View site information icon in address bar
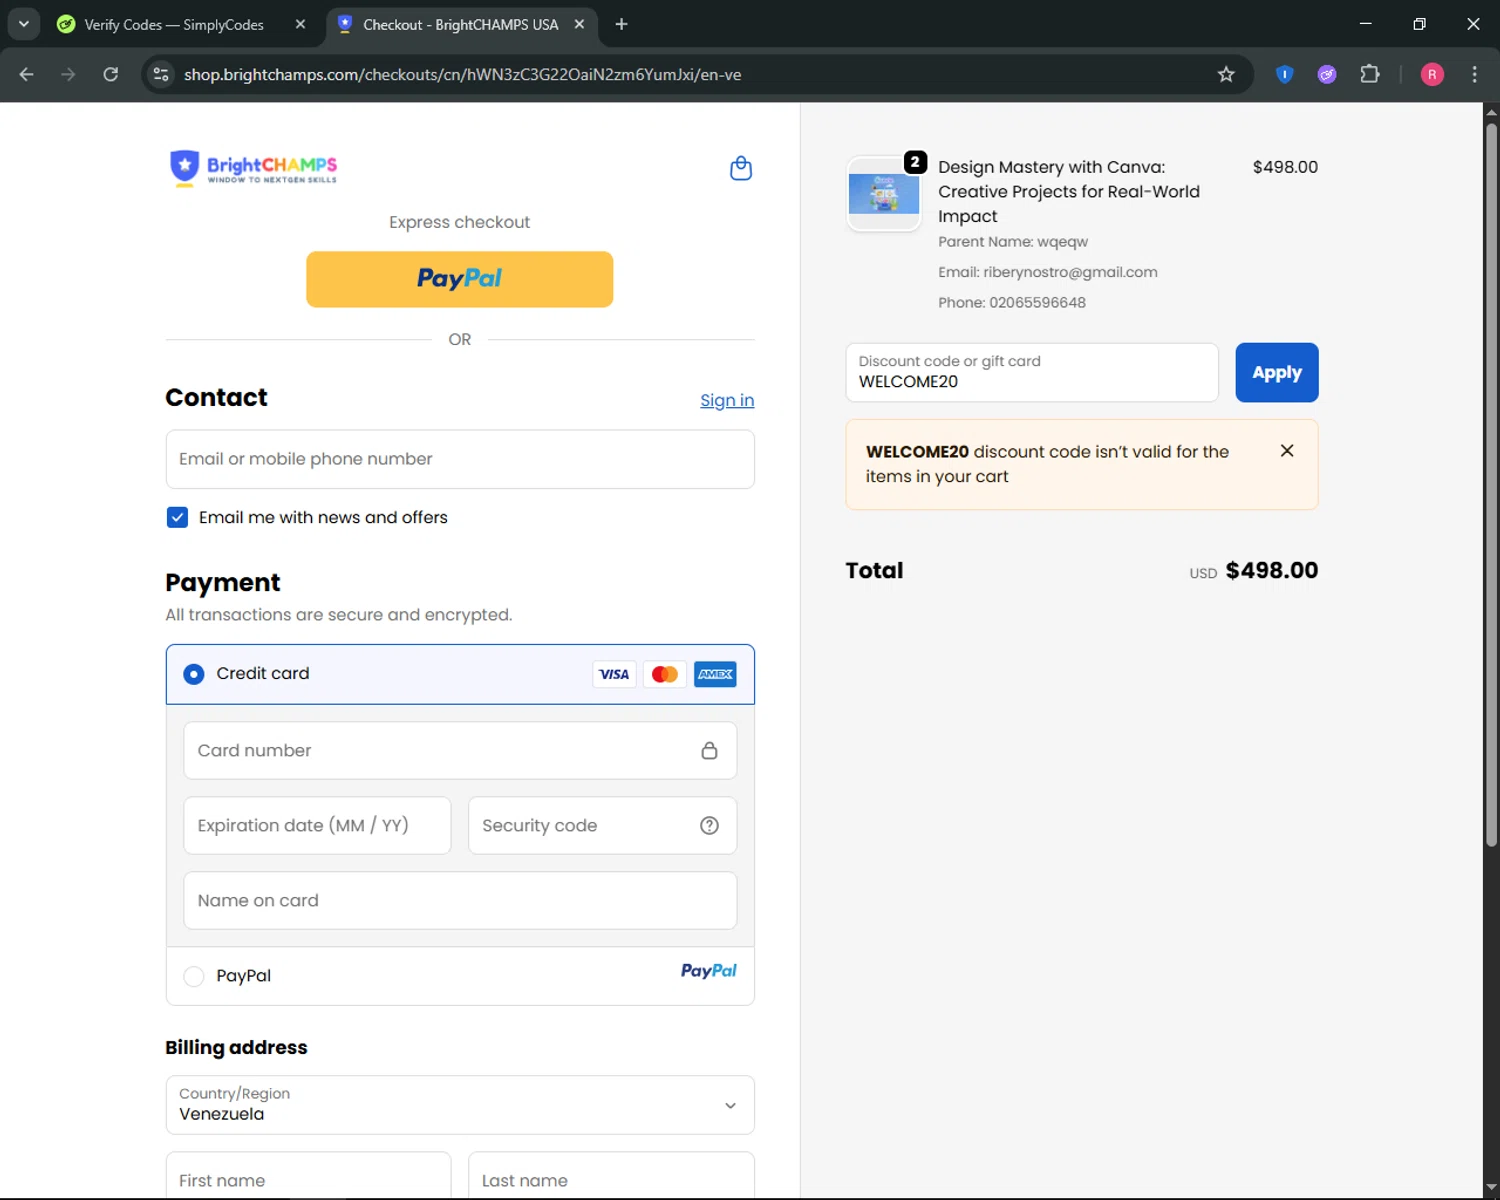The image size is (1500, 1200). [x=161, y=74]
